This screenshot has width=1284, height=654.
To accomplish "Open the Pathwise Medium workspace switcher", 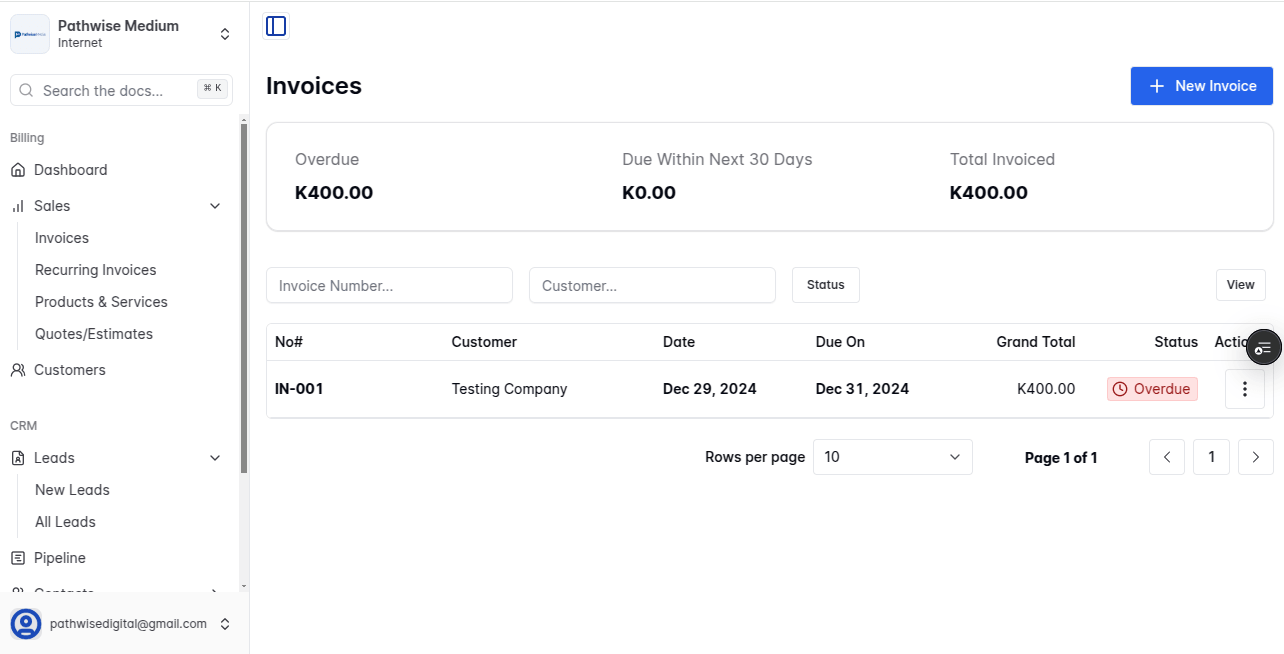I will pos(224,33).
